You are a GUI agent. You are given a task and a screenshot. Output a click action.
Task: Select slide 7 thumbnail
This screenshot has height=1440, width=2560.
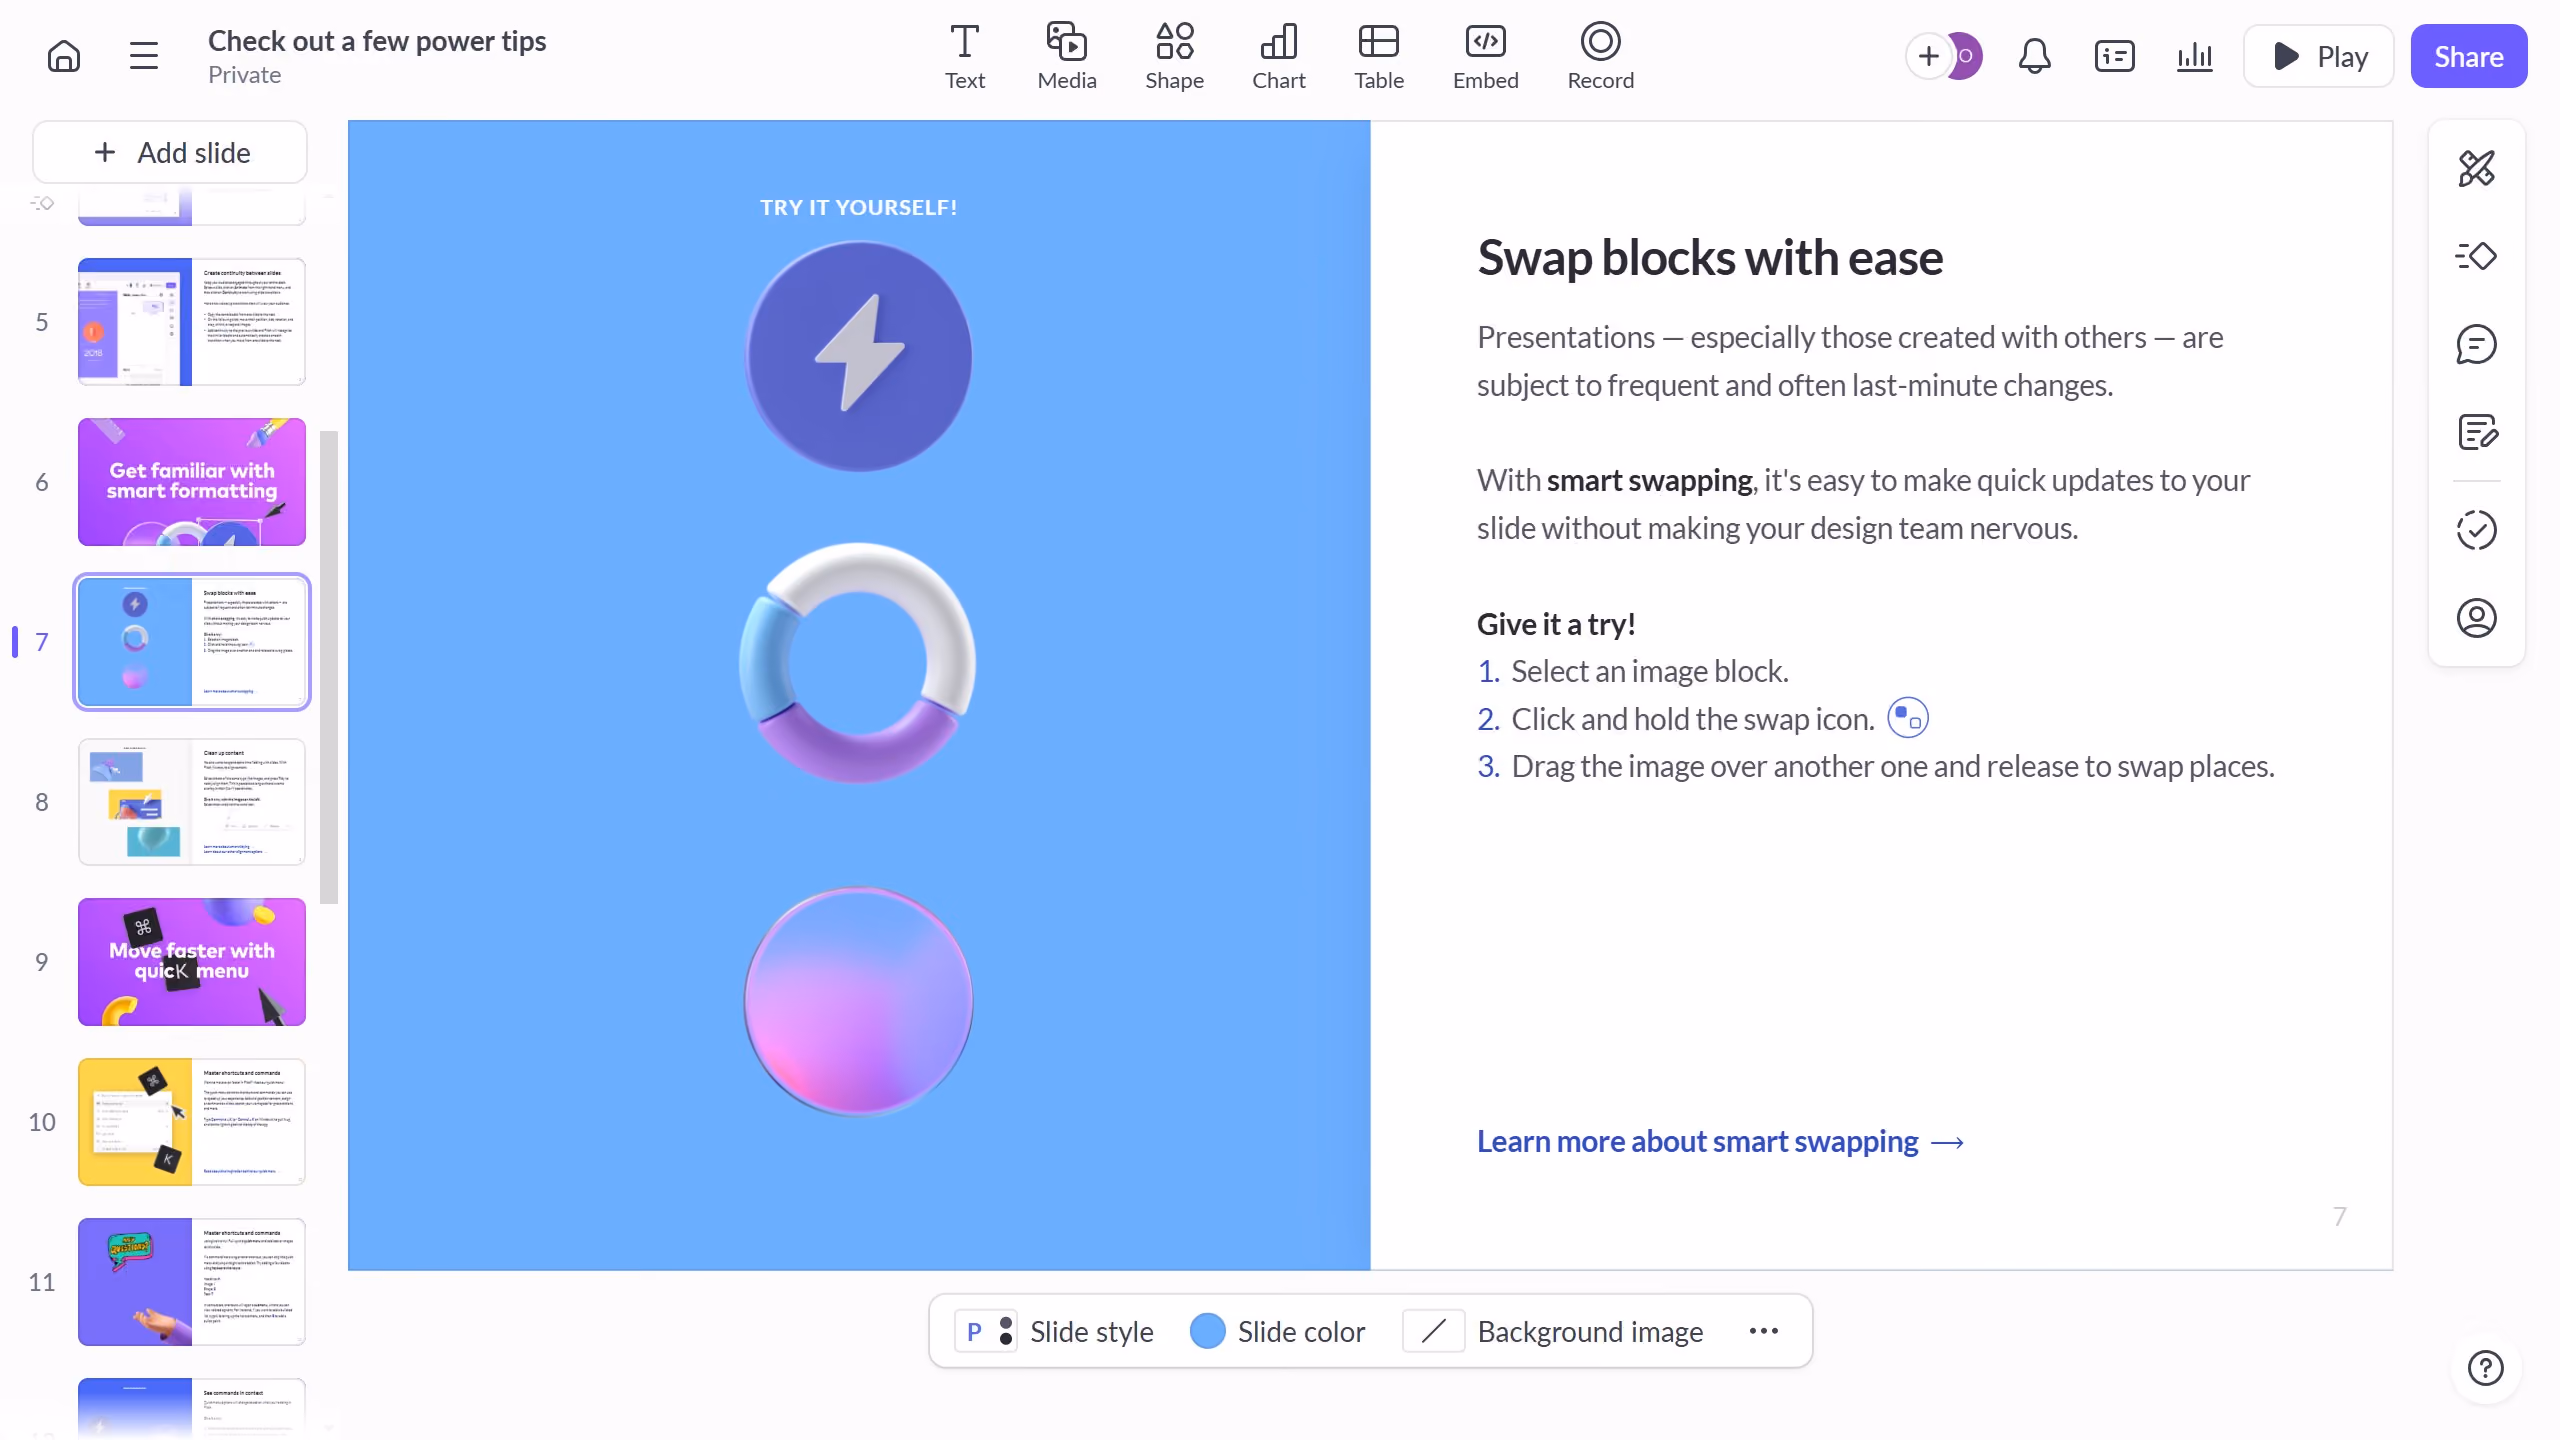[192, 642]
